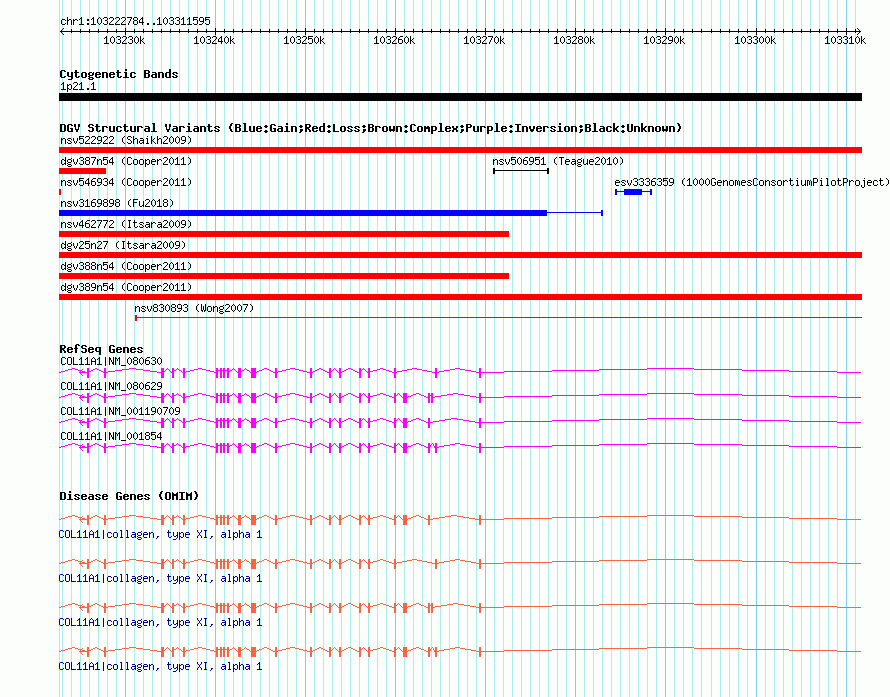Open variant nsv830893 (Wong2007) label

[194, 308]
